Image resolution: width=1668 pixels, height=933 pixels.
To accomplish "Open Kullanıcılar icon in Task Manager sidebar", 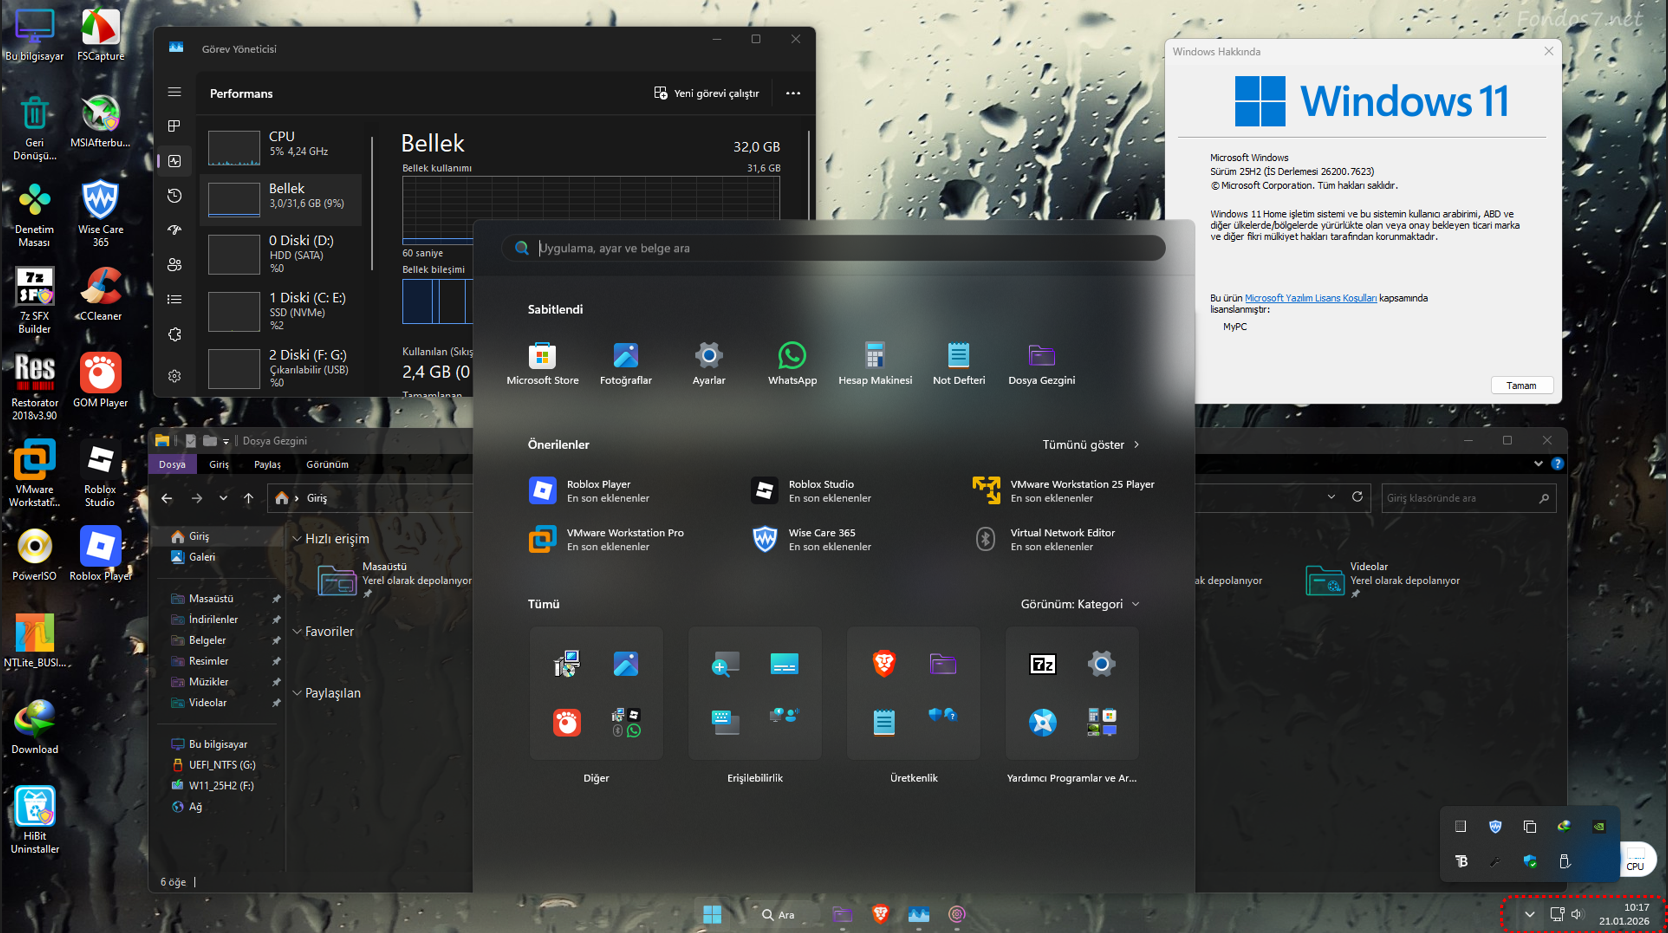I will (175, 265).
